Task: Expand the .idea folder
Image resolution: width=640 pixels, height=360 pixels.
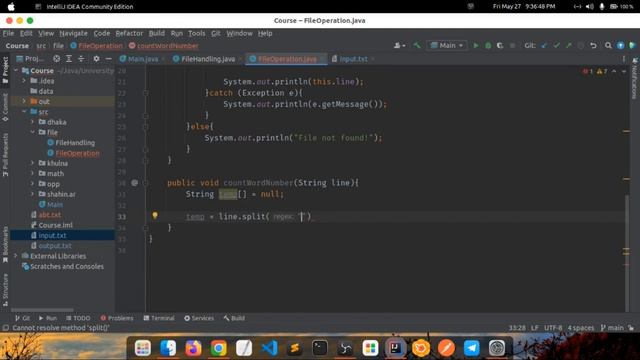Action: click(24, 81)
